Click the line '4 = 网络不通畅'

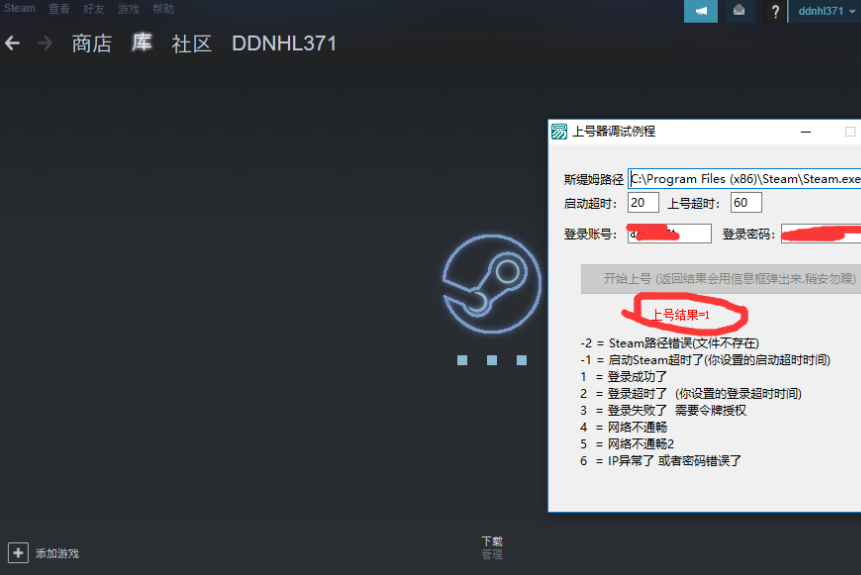[623, 427]
